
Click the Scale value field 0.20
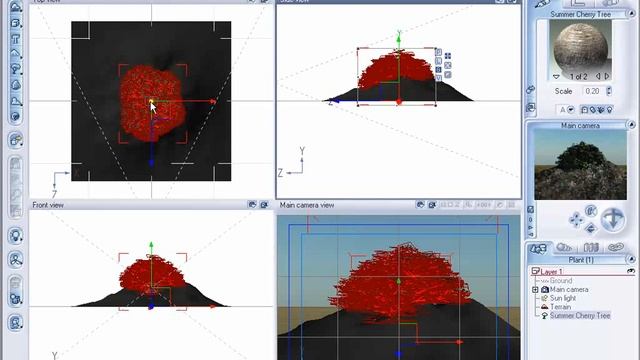click(x=593, y=91)
